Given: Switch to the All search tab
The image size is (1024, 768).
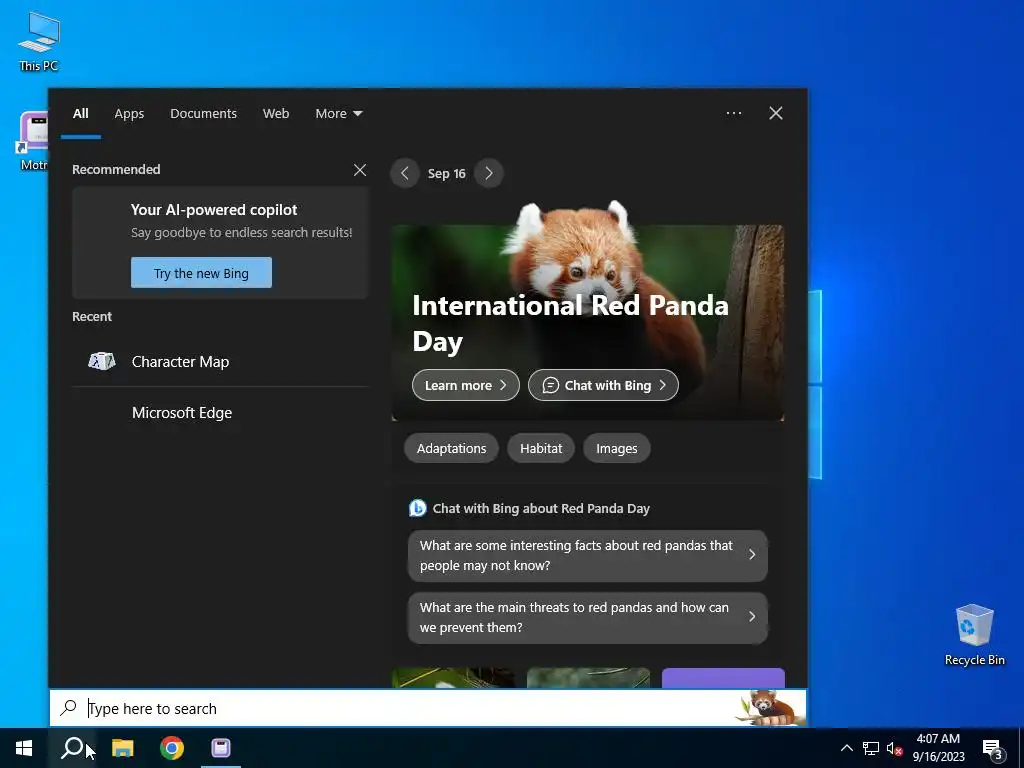Looking at the screenshot, I should tap(80, 114).
